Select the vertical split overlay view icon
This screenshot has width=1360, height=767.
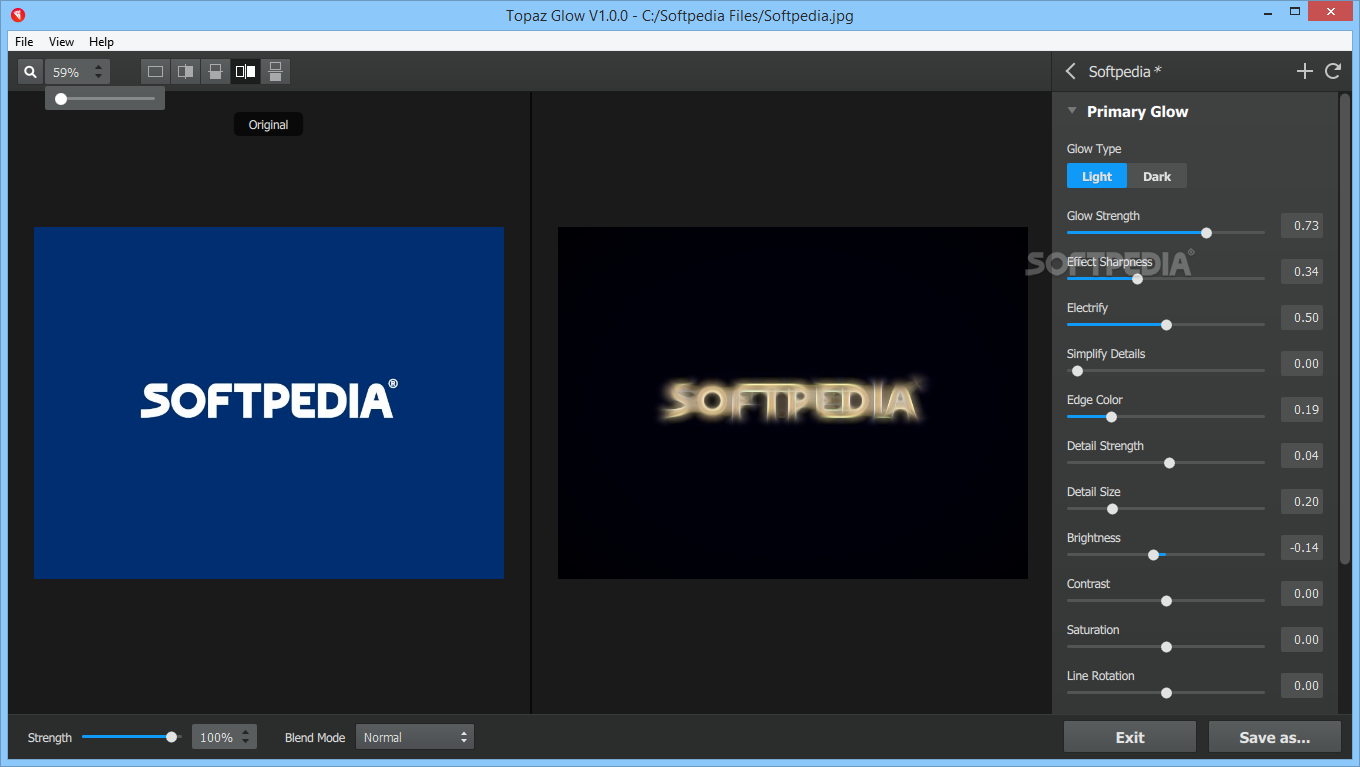tap(185, 72)
